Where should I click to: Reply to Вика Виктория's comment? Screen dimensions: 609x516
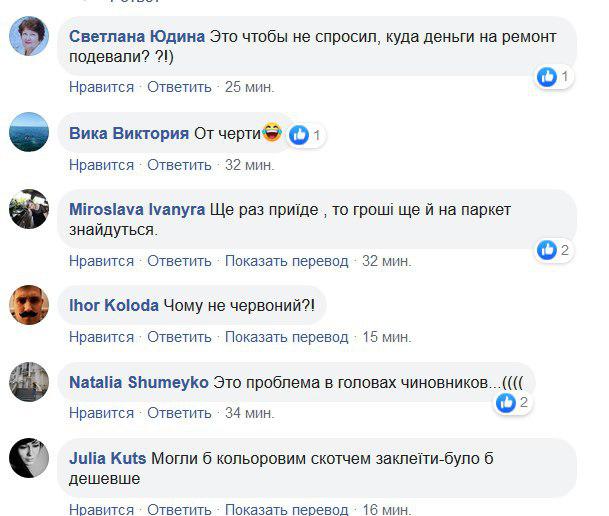[179, 164]
